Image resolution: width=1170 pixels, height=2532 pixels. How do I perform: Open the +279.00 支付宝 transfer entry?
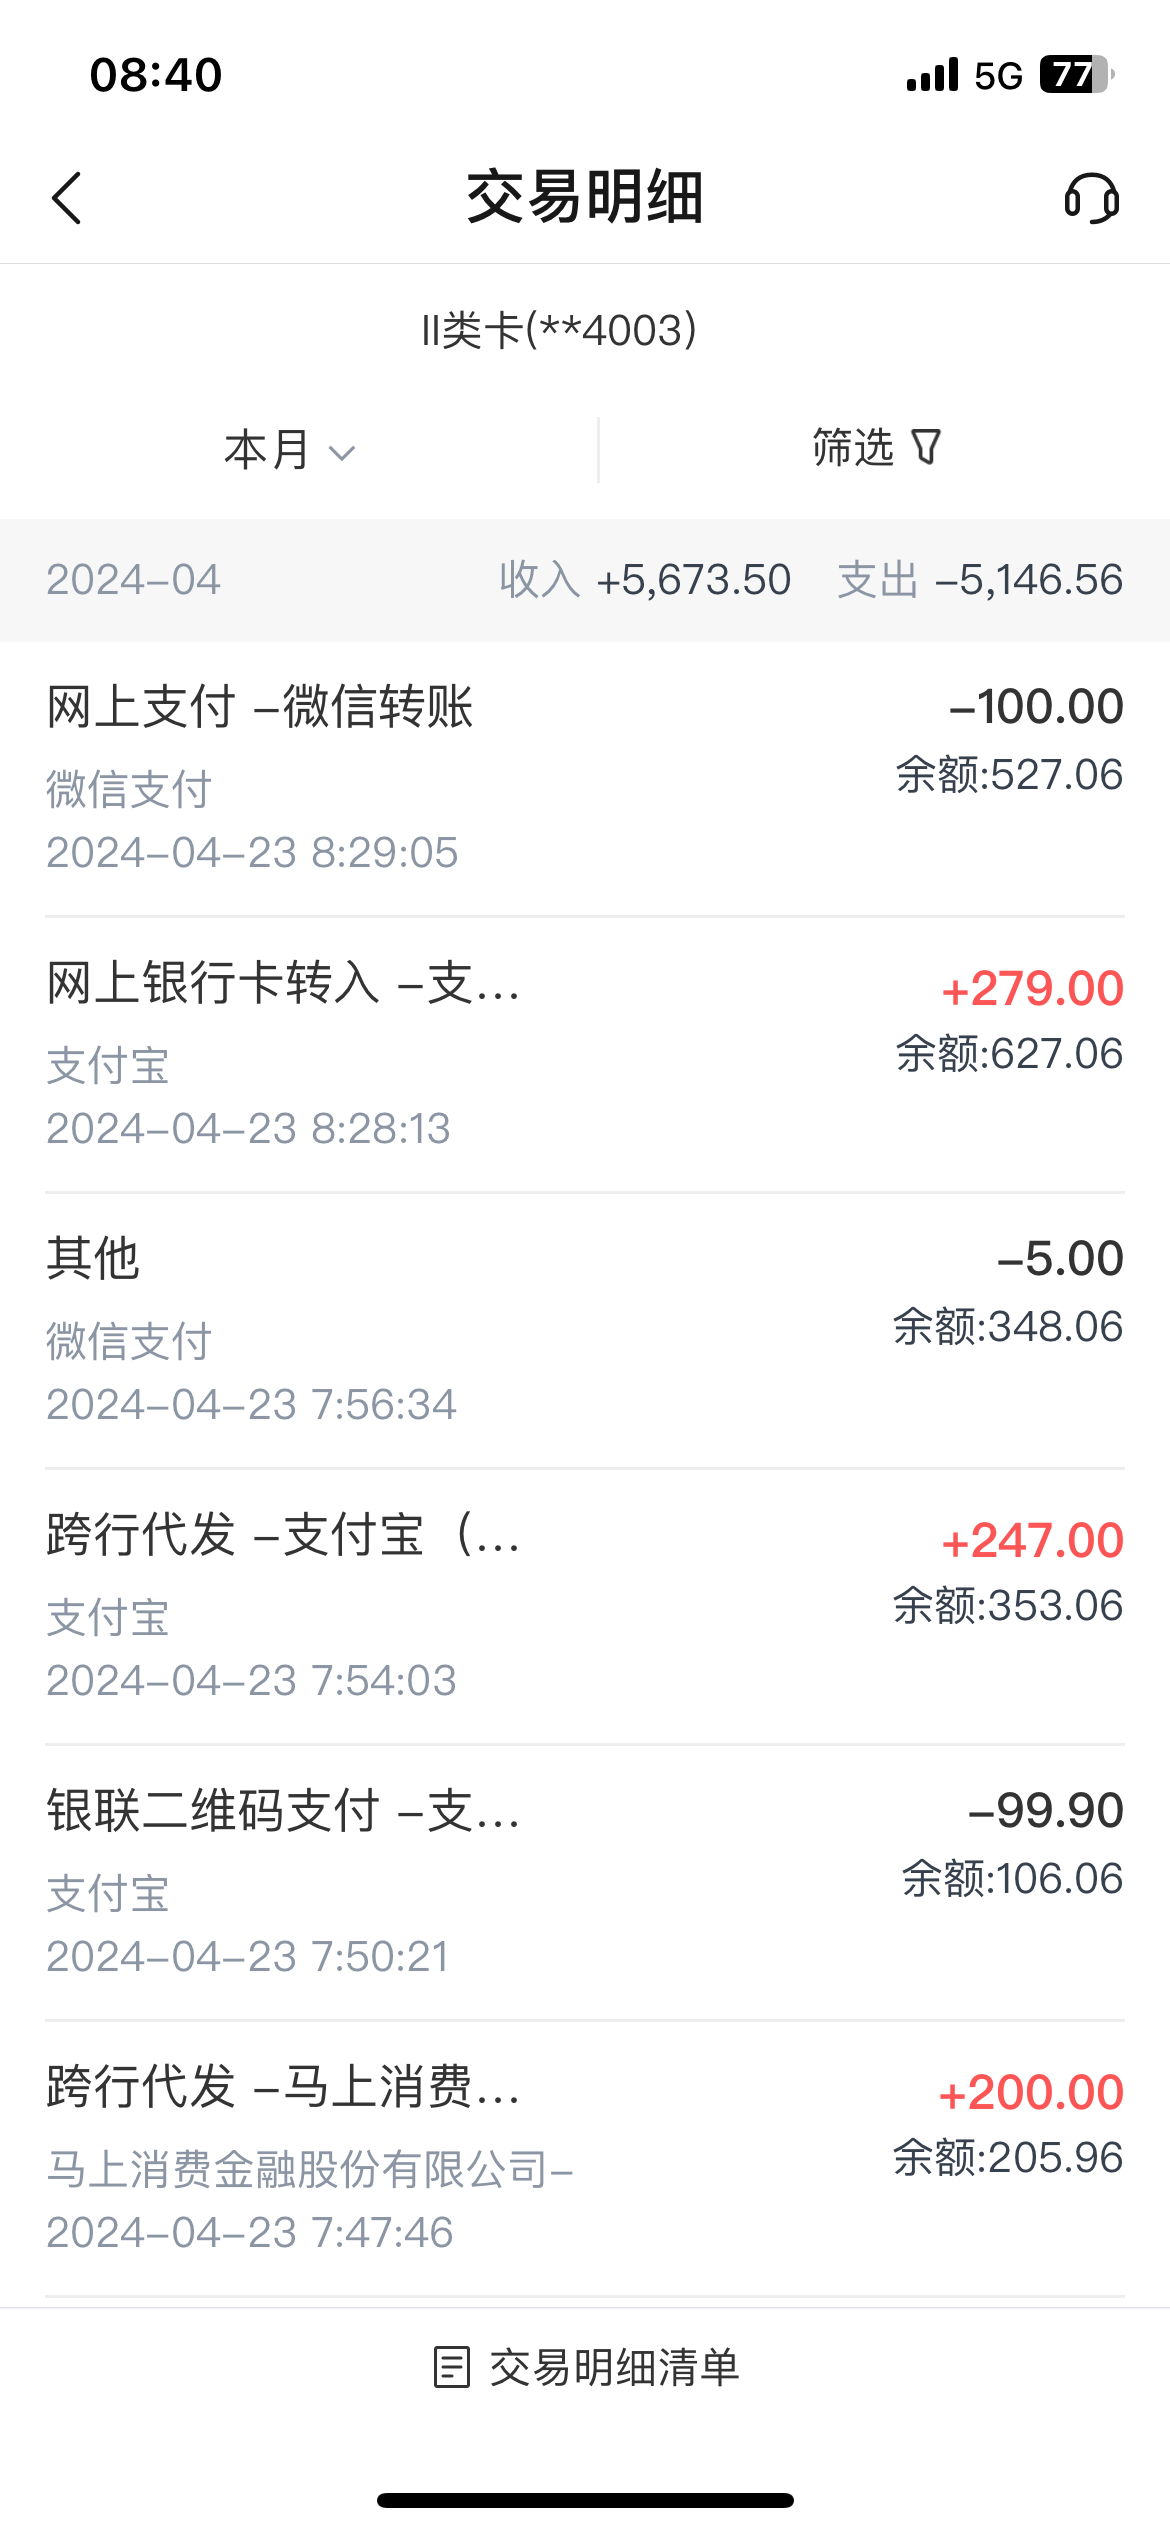click(585, 1054)
